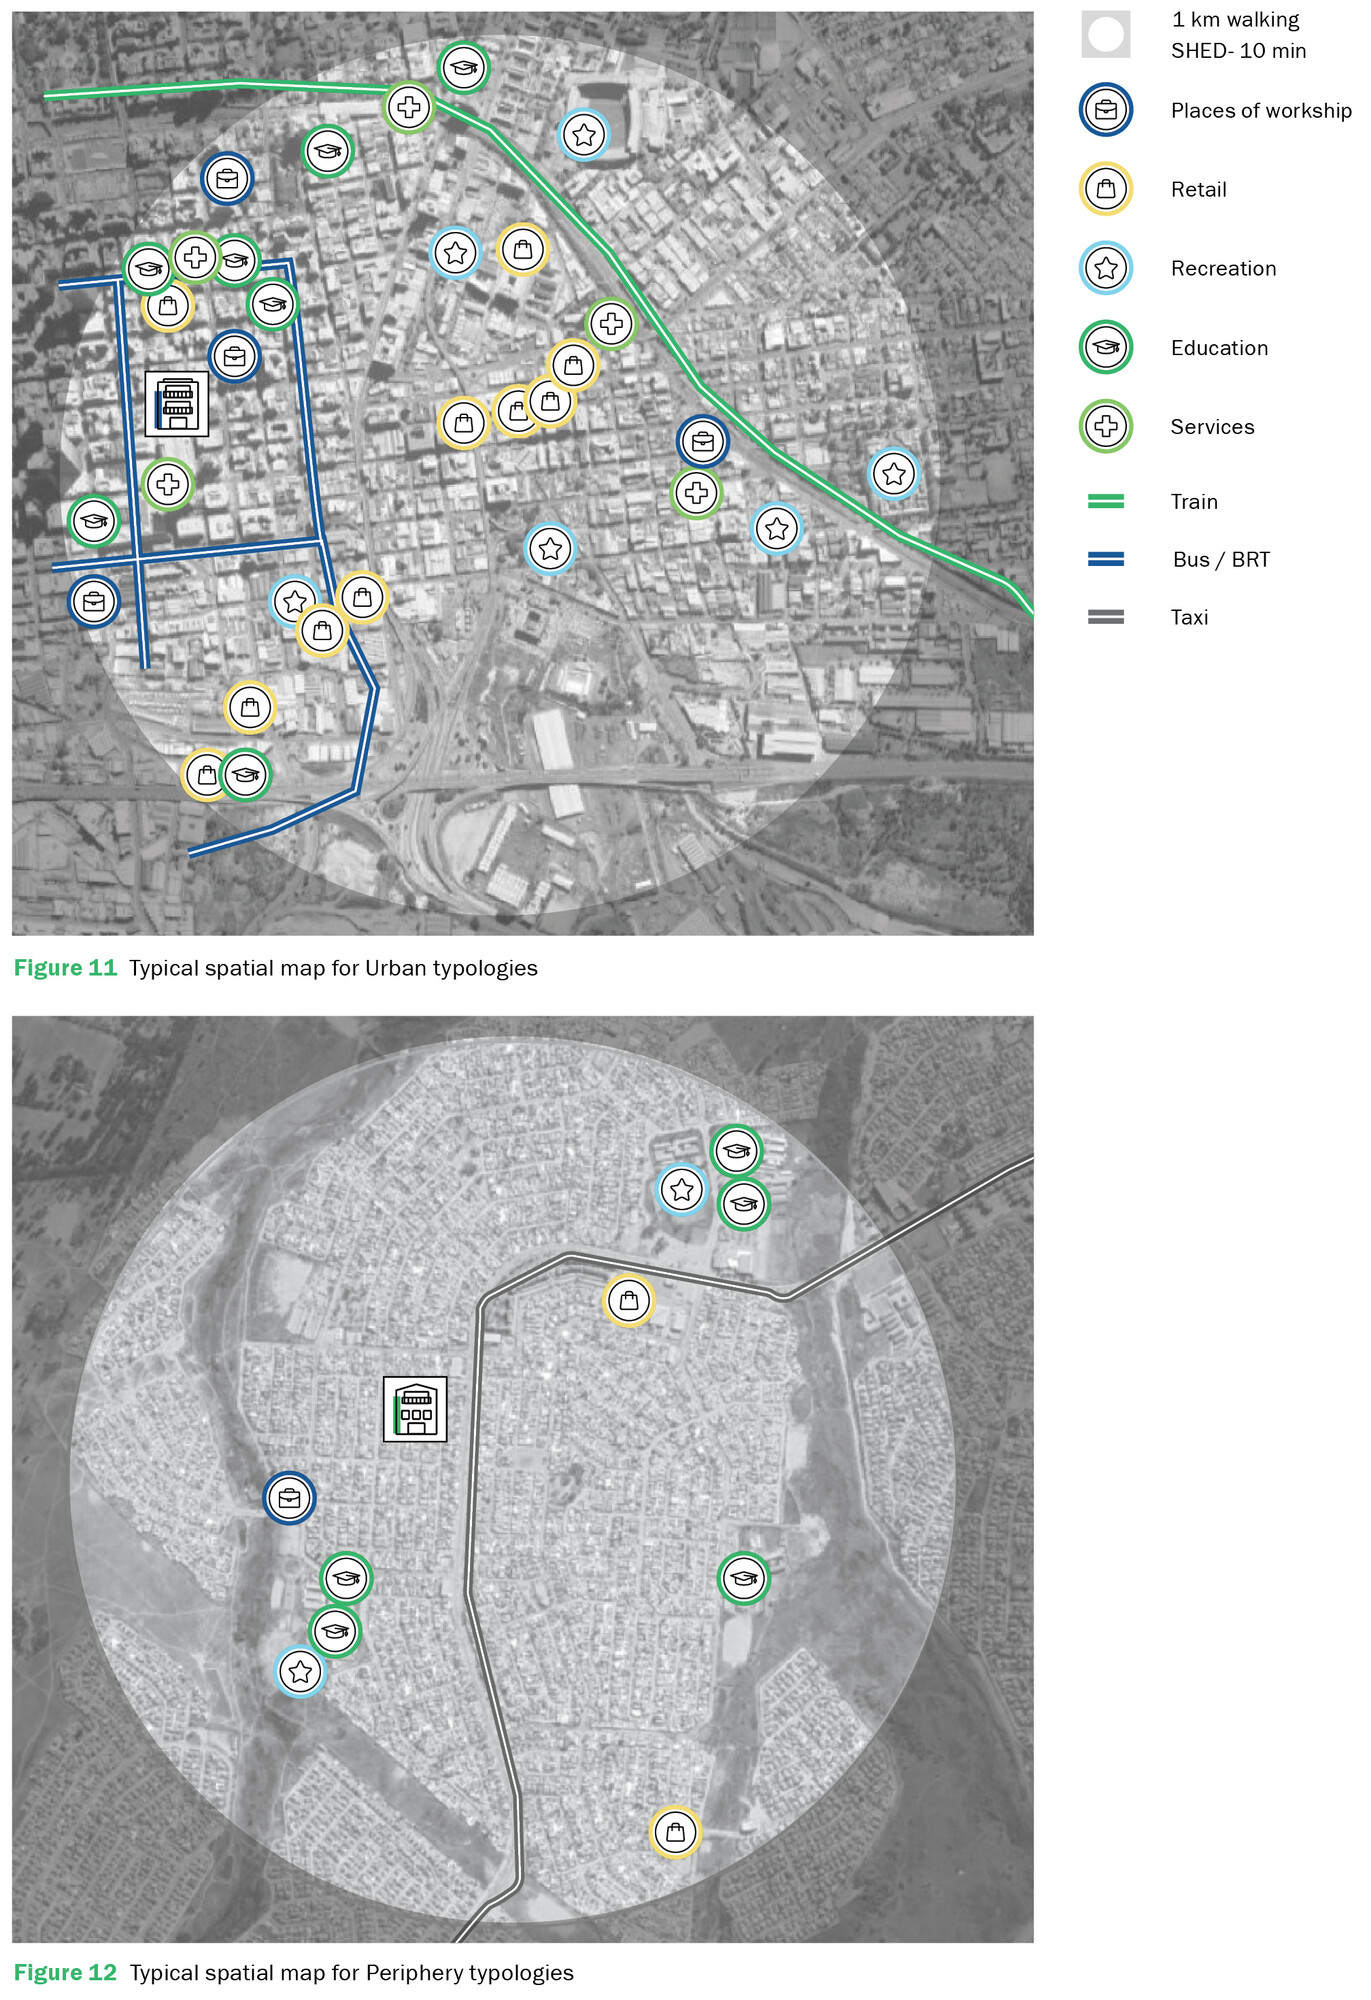1371x2000 pixels.
Task: Click the places of worship marker in Periphery map
Action: (x=290, y=1498)
